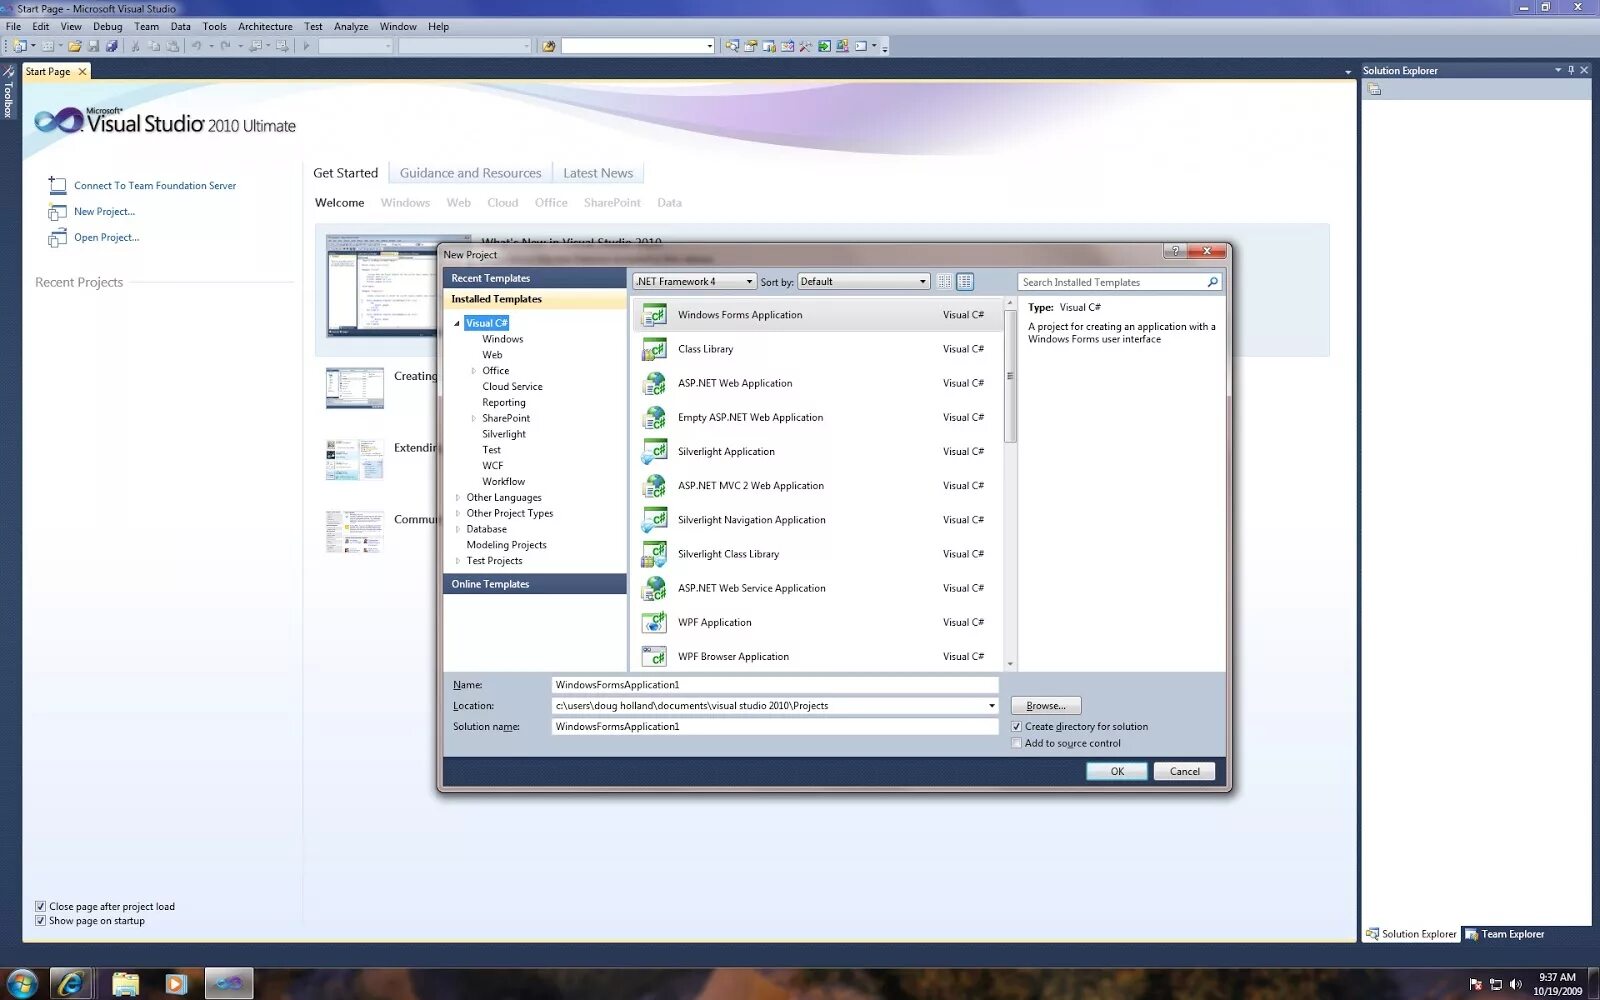1600x1000 pixels.
Task: Open the Sort by Default dropdown
Action: pos(864,282)
